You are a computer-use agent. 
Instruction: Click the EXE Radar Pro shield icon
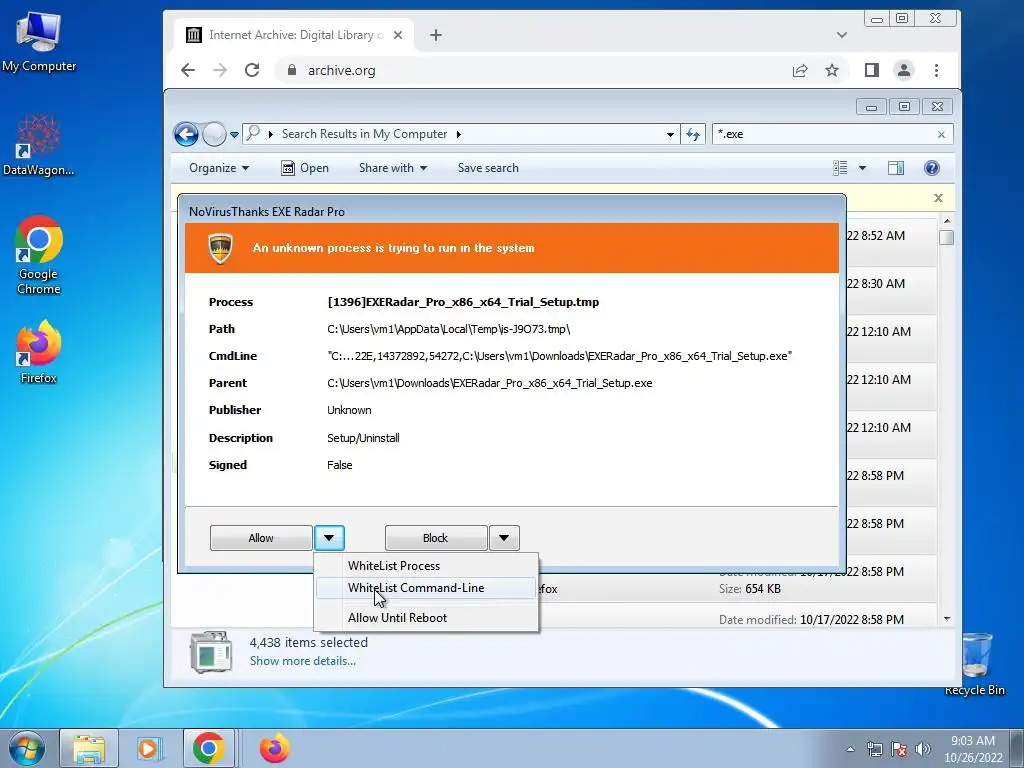(x=221, y=248)
